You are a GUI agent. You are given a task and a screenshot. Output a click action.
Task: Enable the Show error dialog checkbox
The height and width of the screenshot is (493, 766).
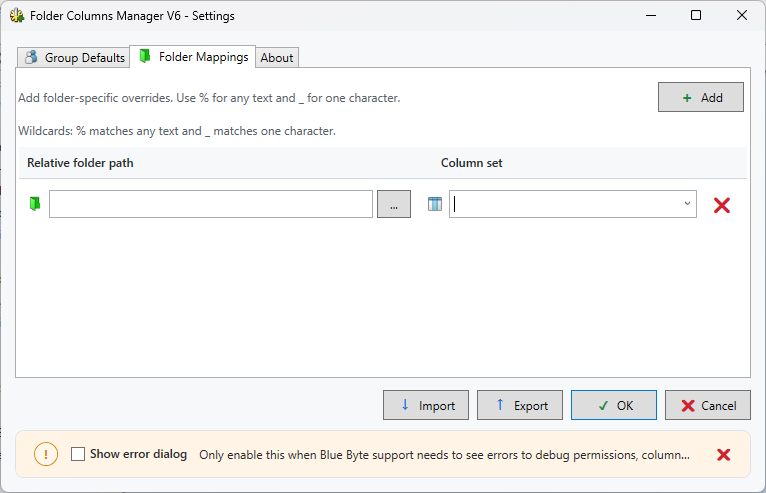pos(78,454)
